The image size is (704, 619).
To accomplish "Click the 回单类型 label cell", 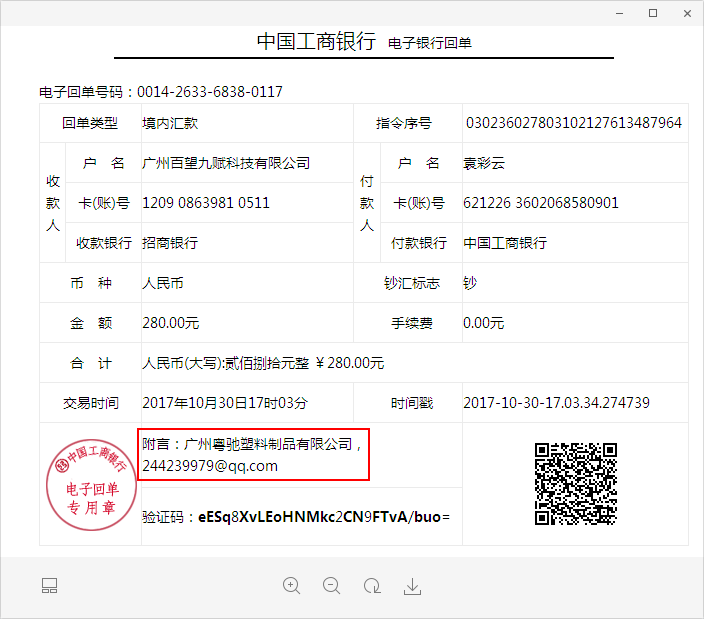I will [90, 123].
